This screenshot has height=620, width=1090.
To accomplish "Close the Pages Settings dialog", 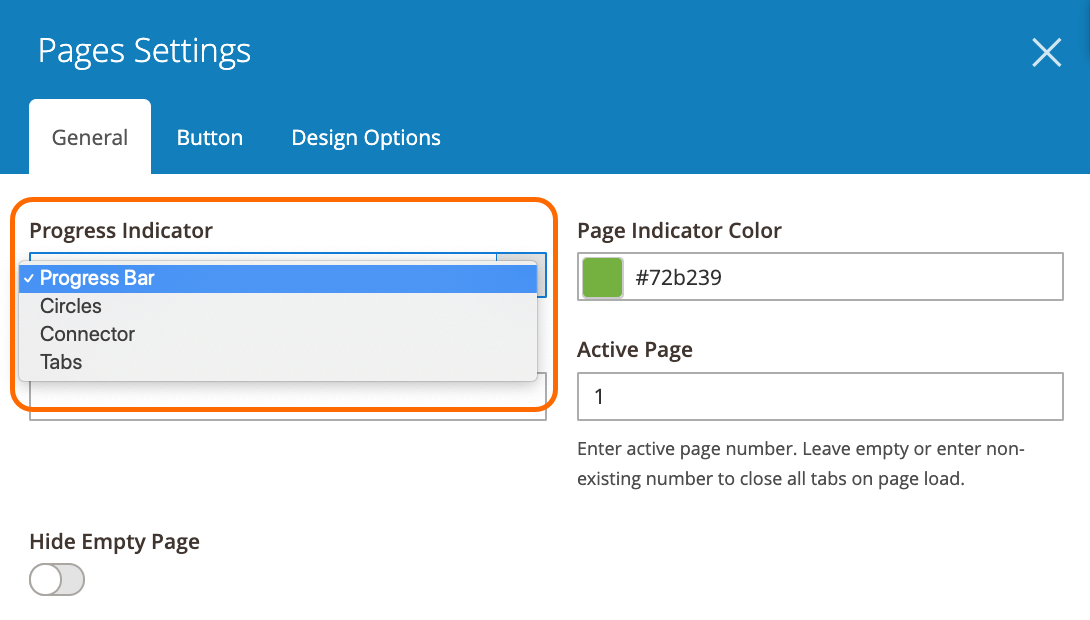I will coord(1046,52).
